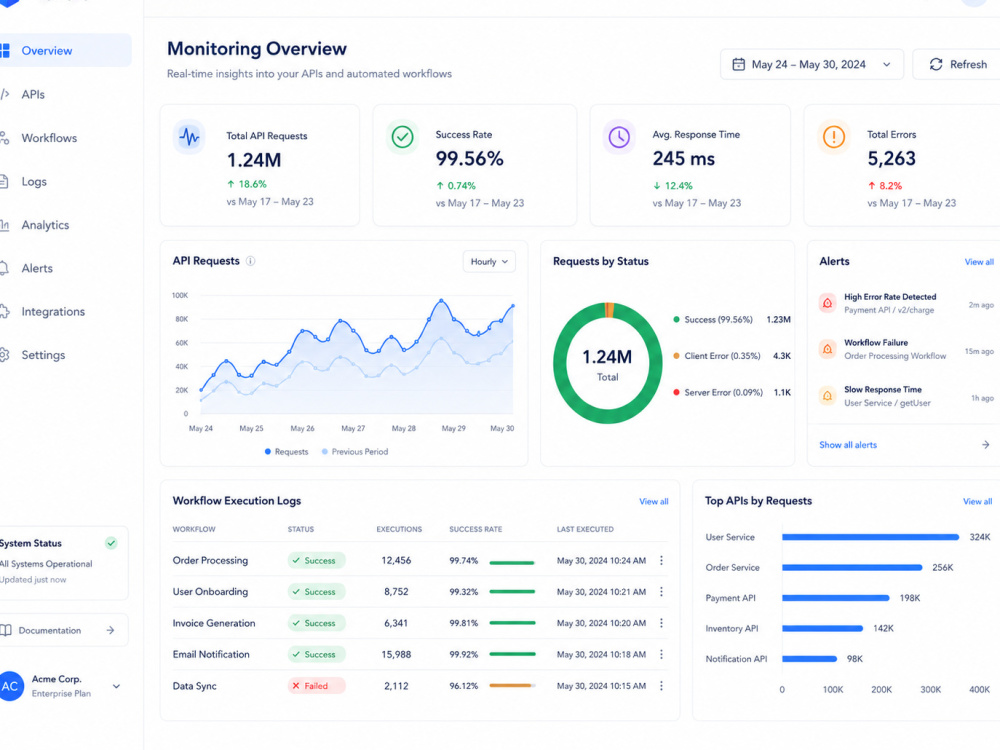
Task: Click View all in Workflow Execution Logs
Action: (654, 502)
